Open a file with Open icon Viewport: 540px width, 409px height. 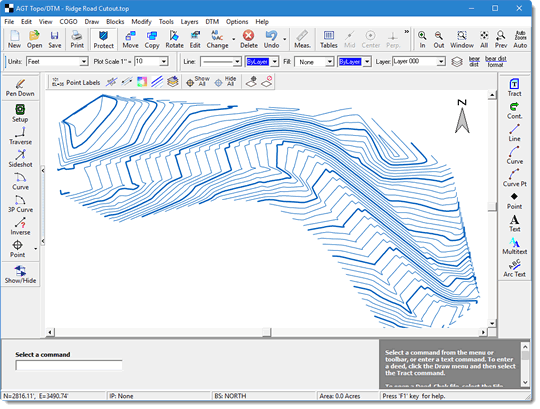34,39
